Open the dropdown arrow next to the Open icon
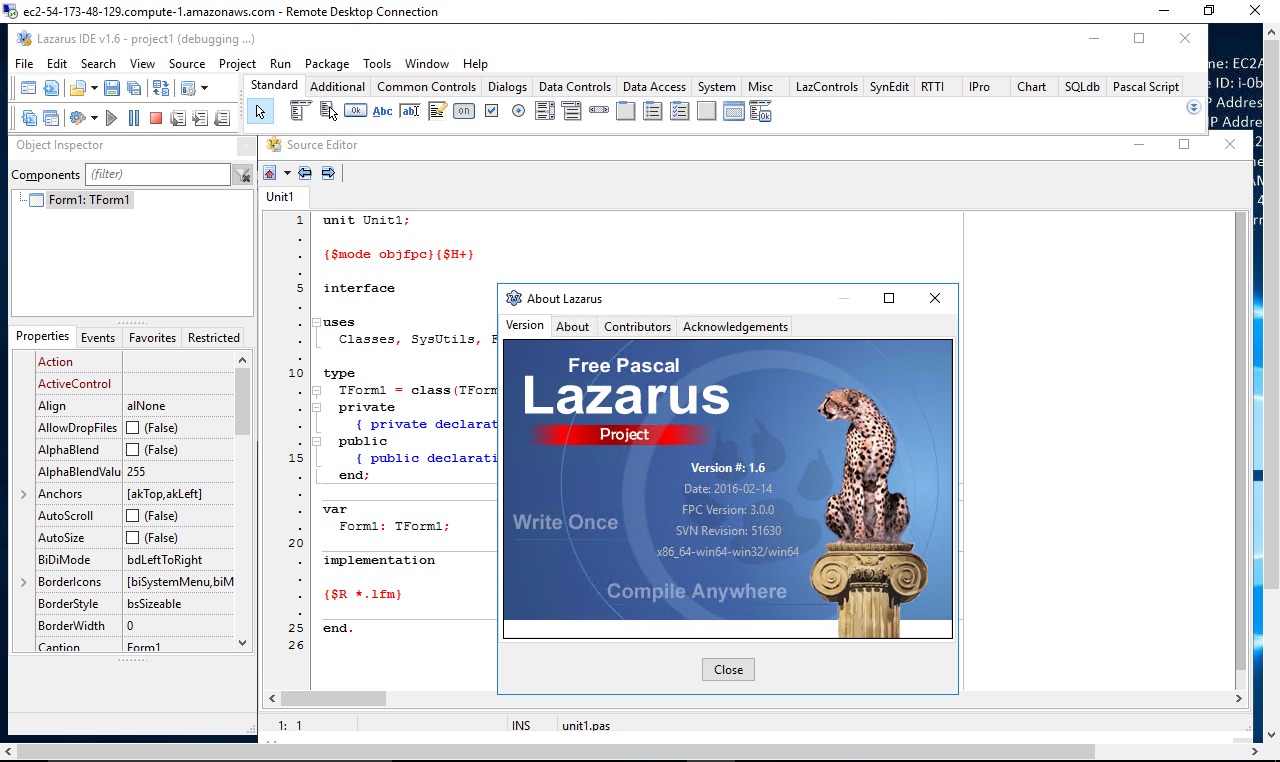 (95, 88)
